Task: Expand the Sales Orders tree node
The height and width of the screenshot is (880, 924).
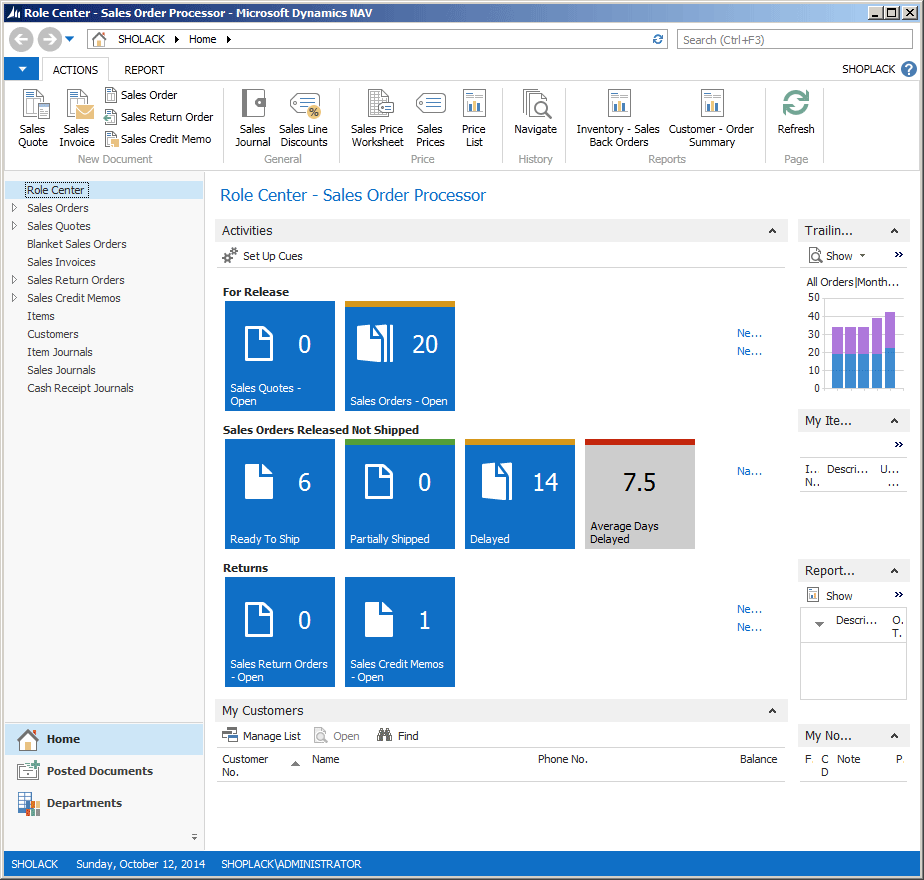Action: [x=15, y=207]
